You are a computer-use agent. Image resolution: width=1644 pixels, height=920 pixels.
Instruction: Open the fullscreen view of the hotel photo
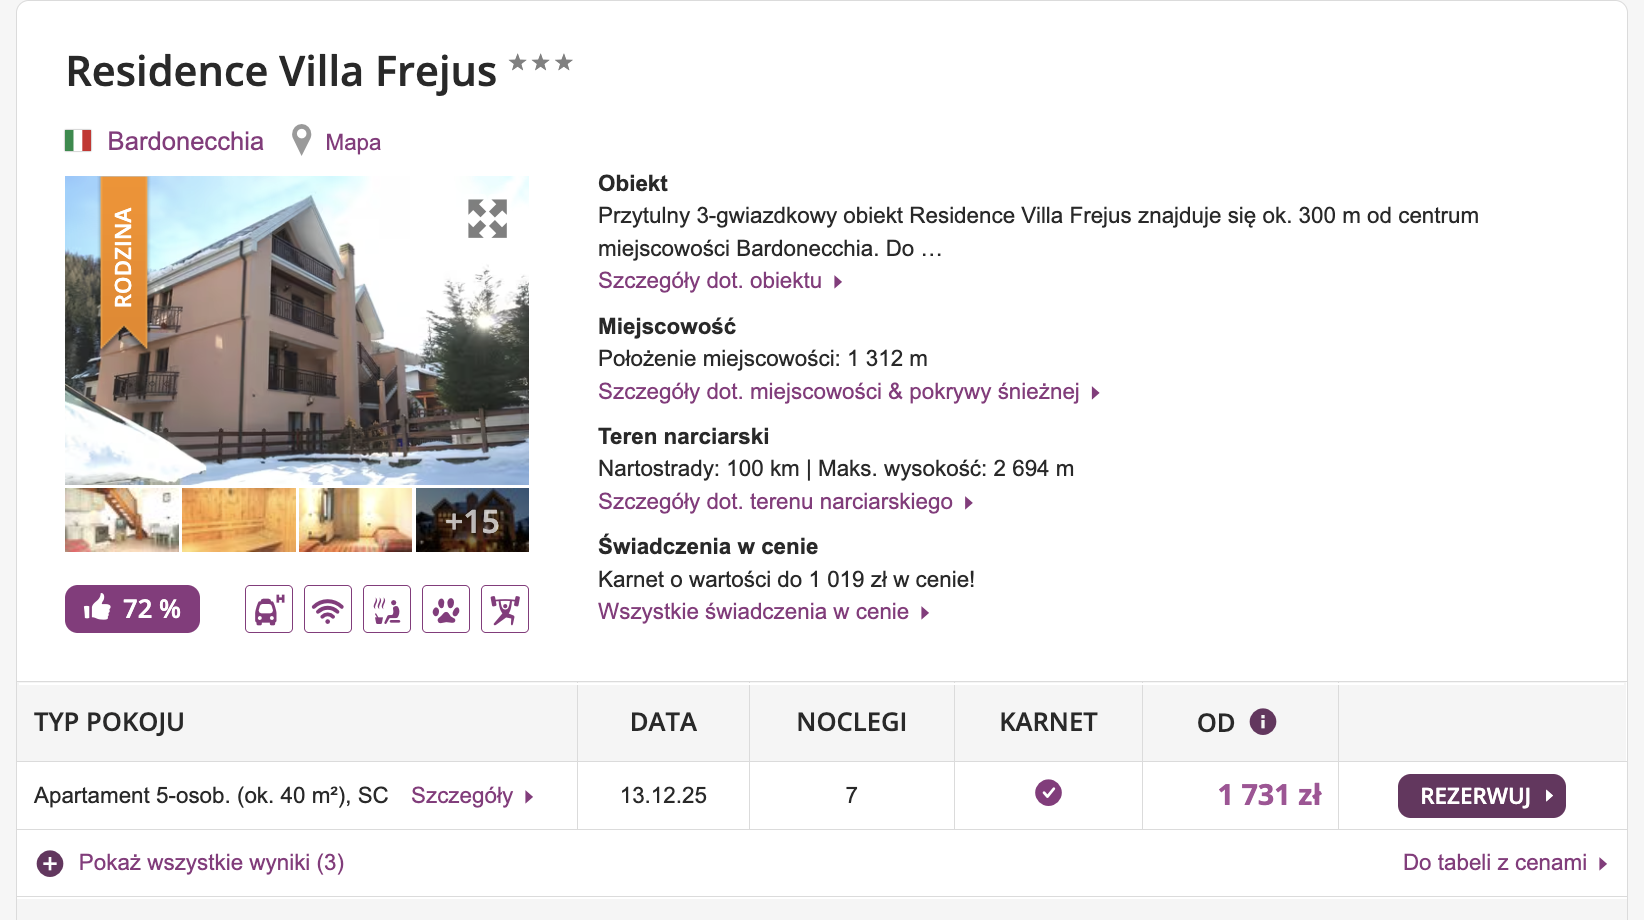486,216
